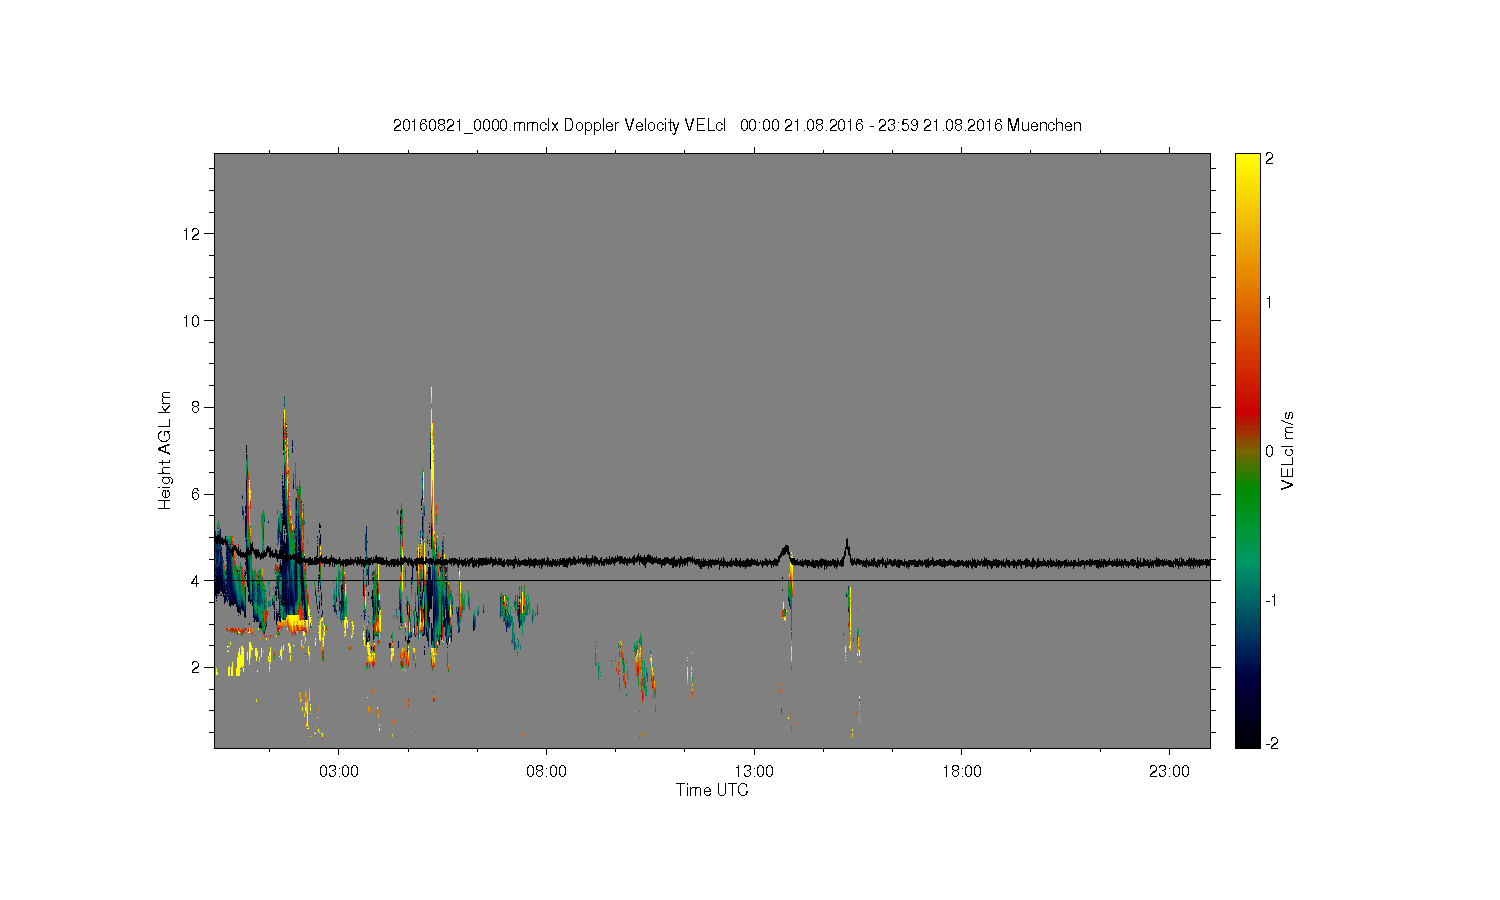Click the '18:00' time axis label

(x=962, y=772)
